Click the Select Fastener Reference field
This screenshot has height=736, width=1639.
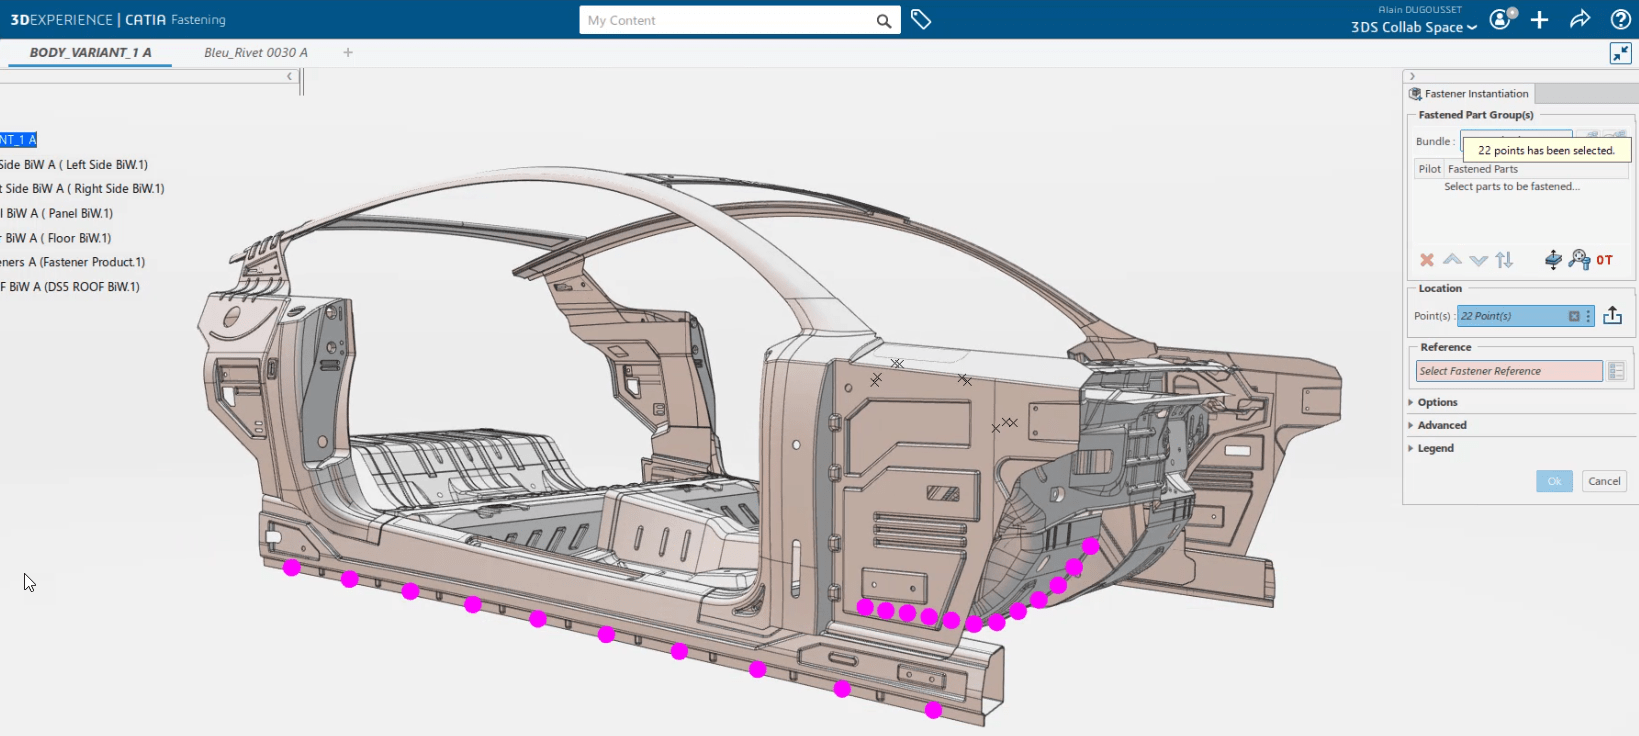coord(1509,371)
